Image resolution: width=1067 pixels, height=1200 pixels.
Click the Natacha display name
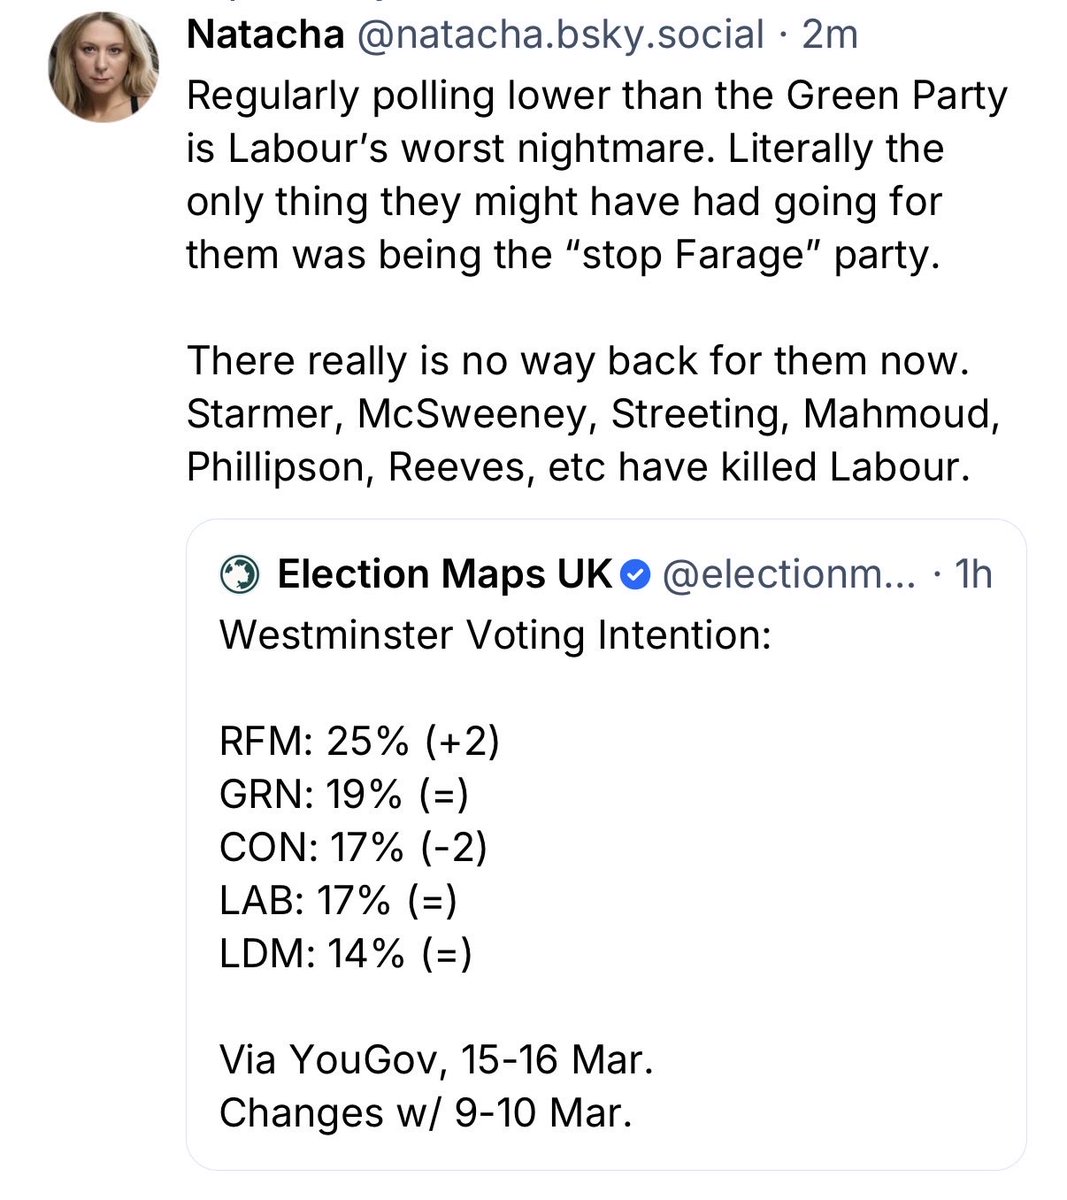pos(265,35)
